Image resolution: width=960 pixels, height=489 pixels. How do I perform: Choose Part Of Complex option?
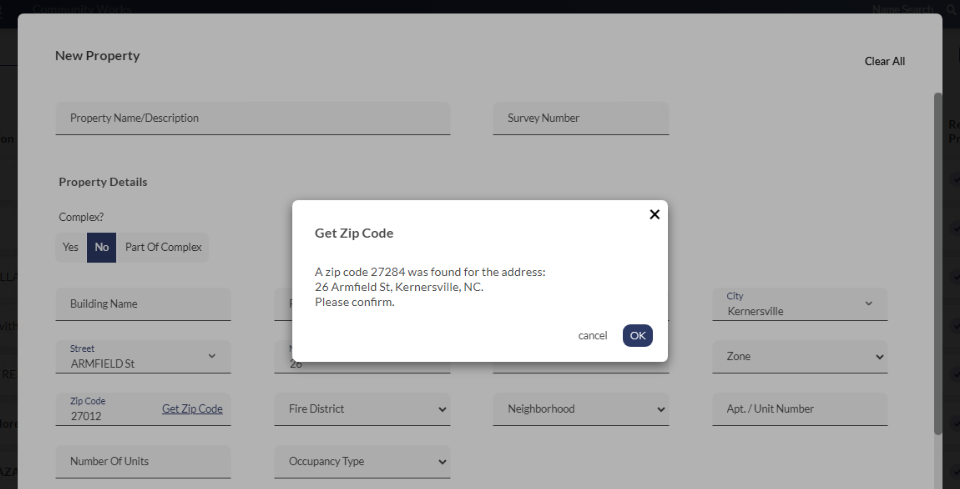pos(163,247)
